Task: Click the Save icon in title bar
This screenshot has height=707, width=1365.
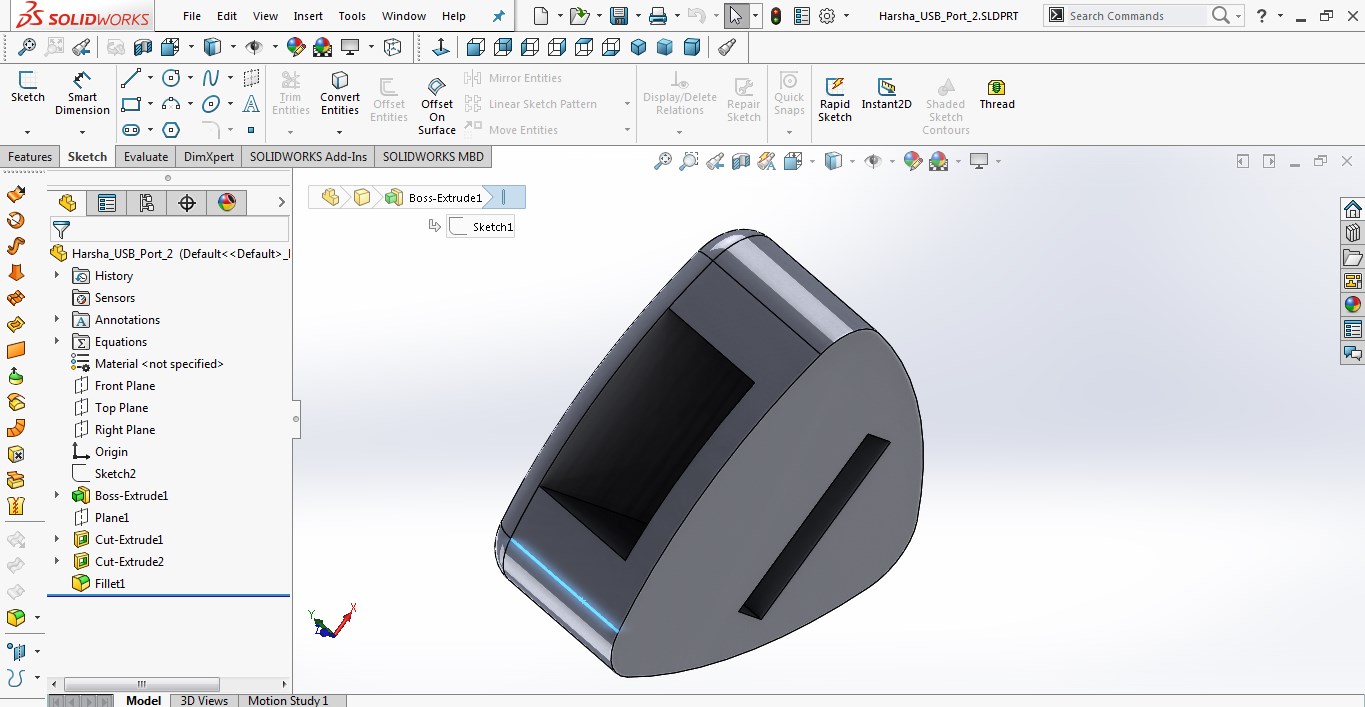Action: [619, 16]
